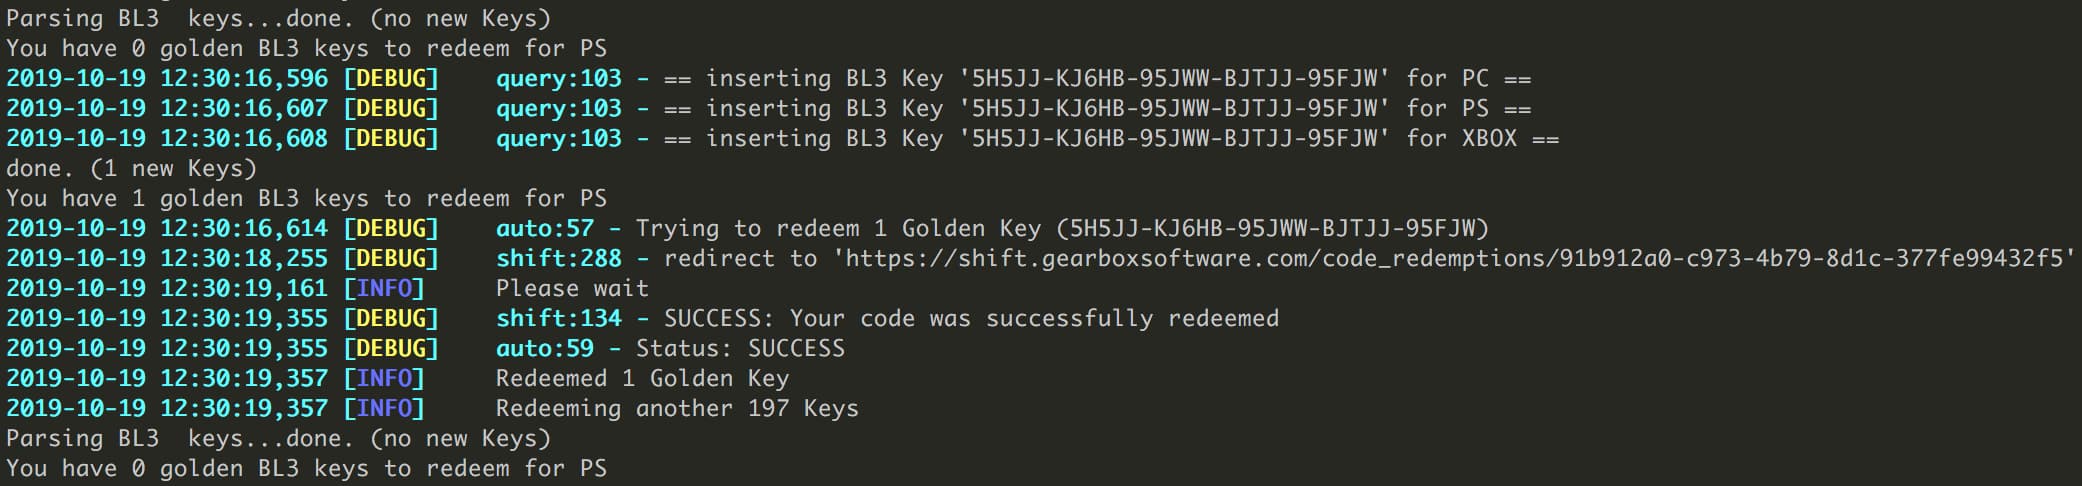Click the word 'XBOX' in the insert line

[x=1489, y=139]
